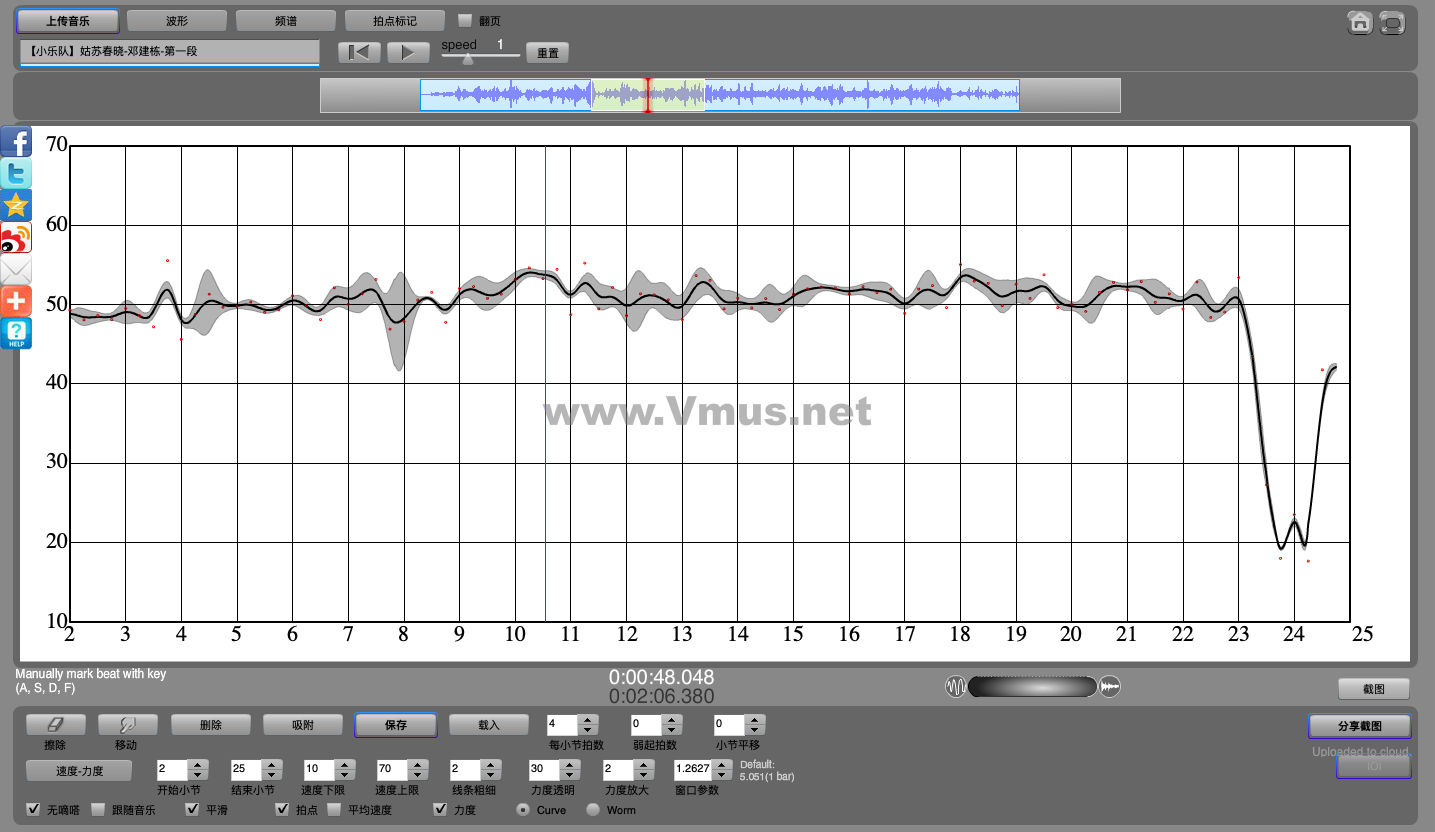Click the 保存 save button
The height and width of the screenshot is (832, 1435).
pos(396,725)
